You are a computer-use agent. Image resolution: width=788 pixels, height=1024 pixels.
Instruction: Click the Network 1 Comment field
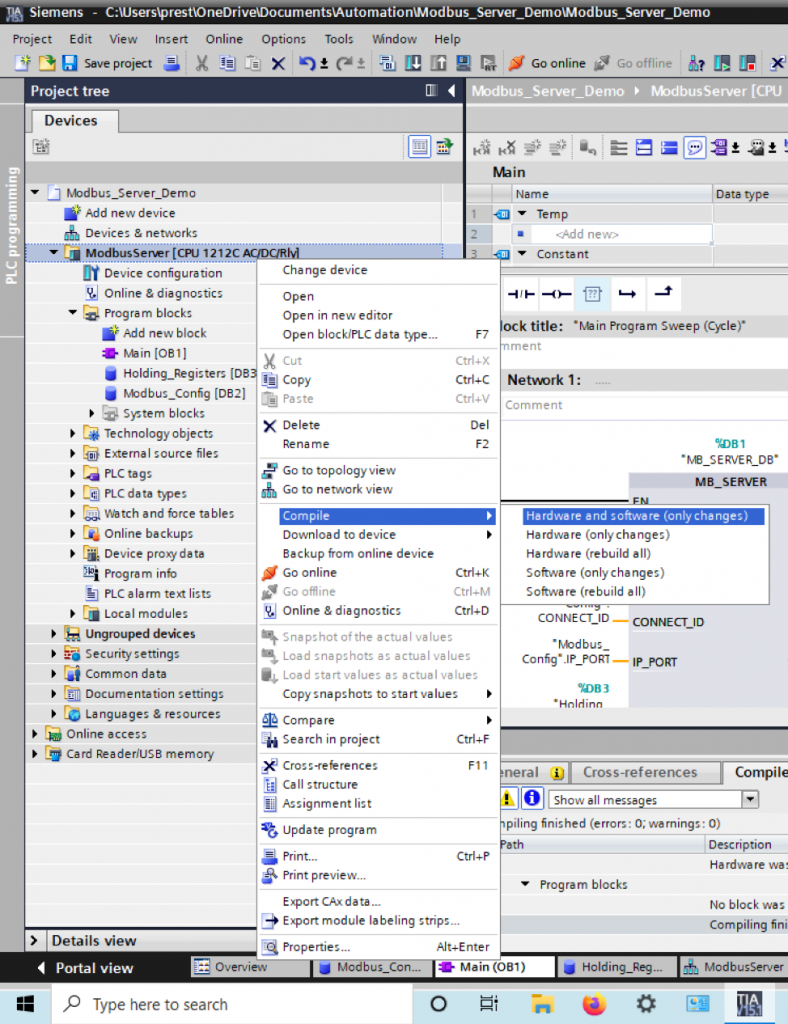[x=645, y=405]
